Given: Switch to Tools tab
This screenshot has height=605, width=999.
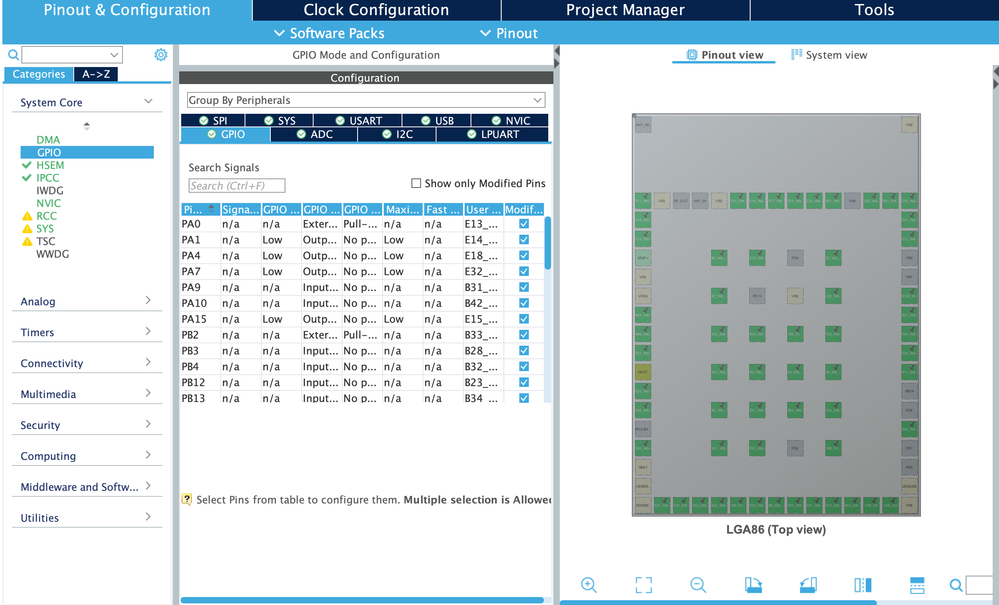Looking at the screenshot, I should [875, 10].
